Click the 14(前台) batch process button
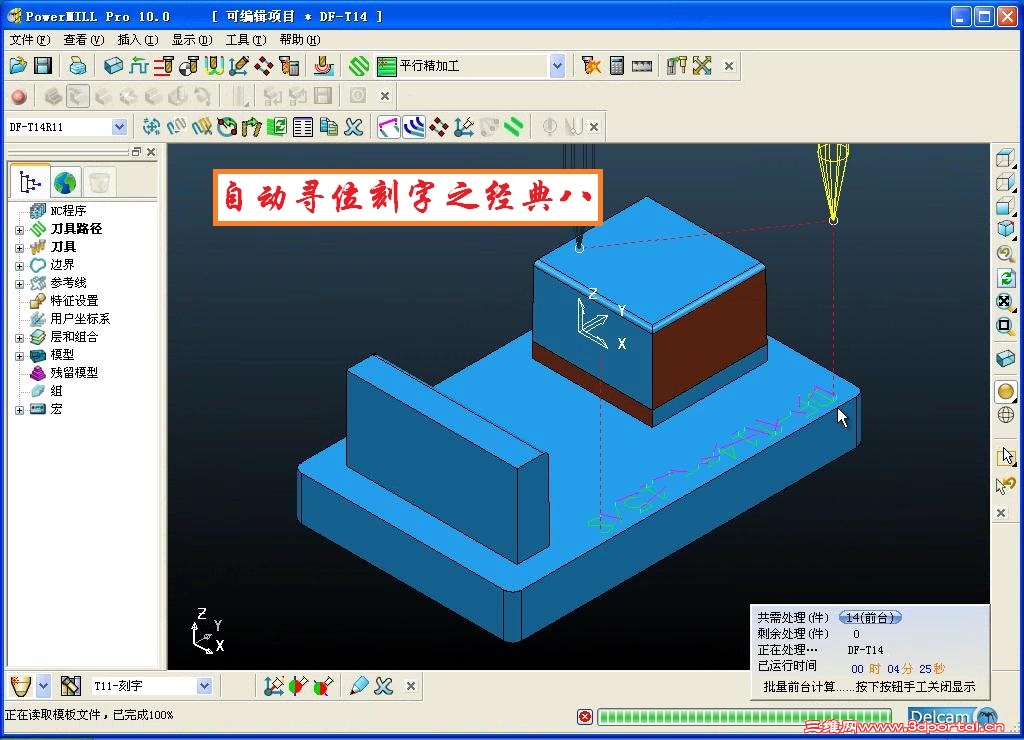 tap(870, 617)
